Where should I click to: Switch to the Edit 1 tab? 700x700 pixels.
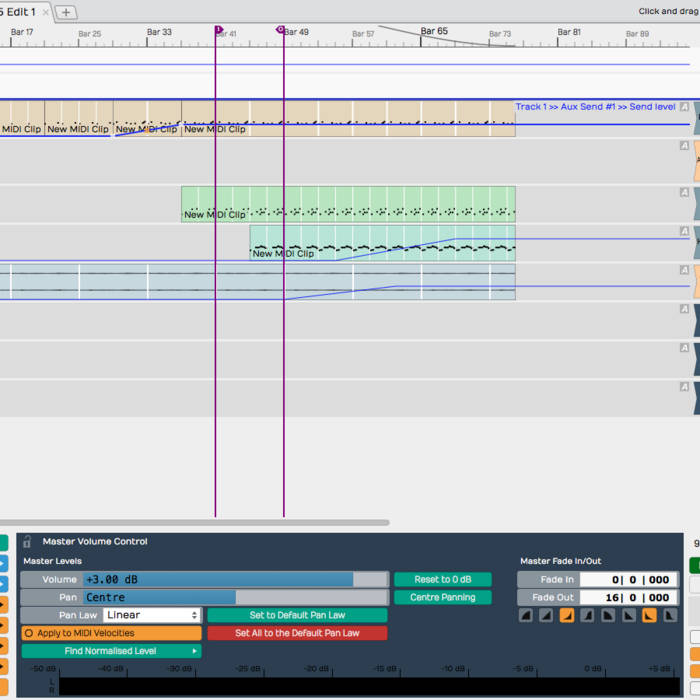[x=18, y=12]
